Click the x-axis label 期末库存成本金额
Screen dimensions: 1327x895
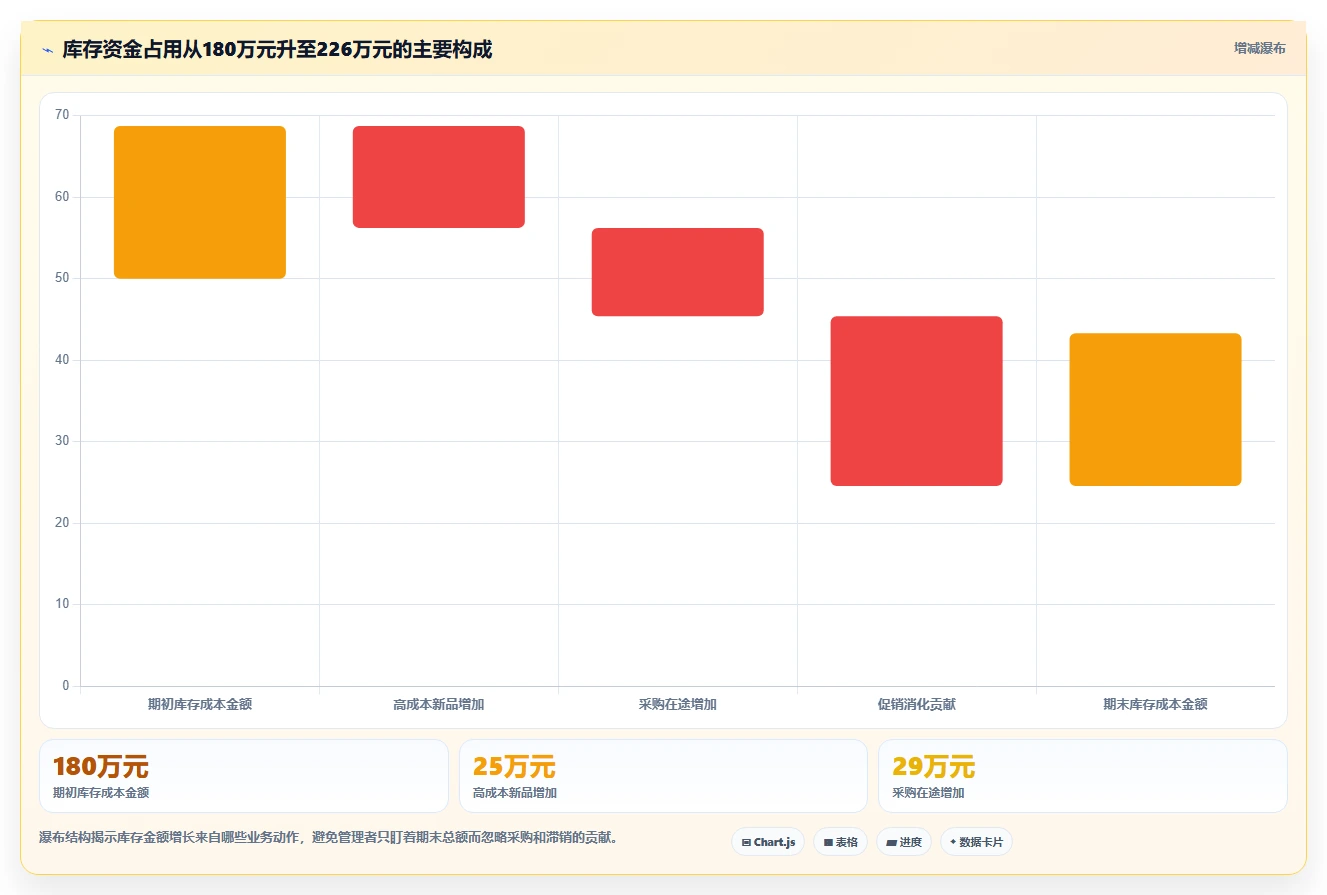(x=1156, y=704)
